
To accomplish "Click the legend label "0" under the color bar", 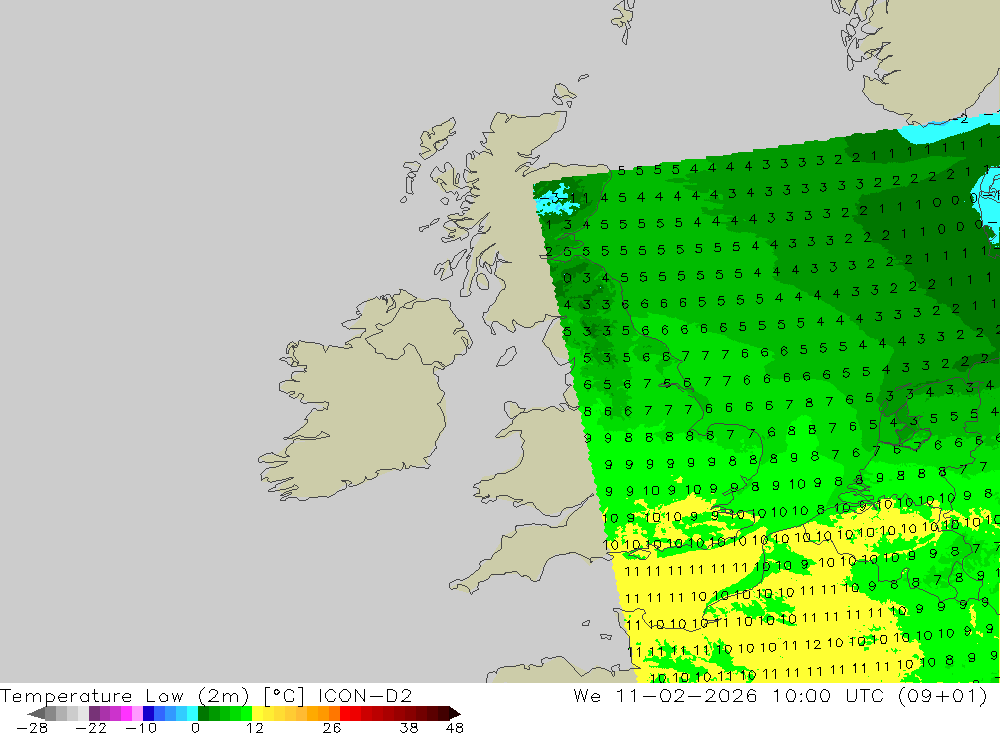I will [195, 728].
